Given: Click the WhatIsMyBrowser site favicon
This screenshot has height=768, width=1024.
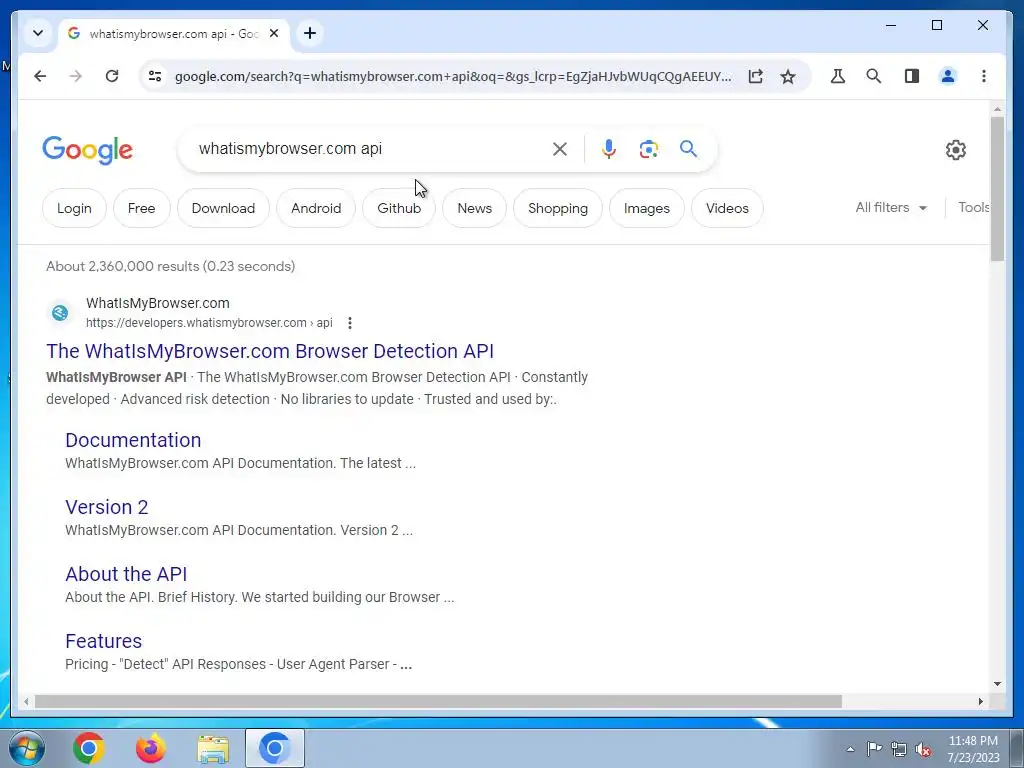Looking at the screenshot, I should coord(60,313).
